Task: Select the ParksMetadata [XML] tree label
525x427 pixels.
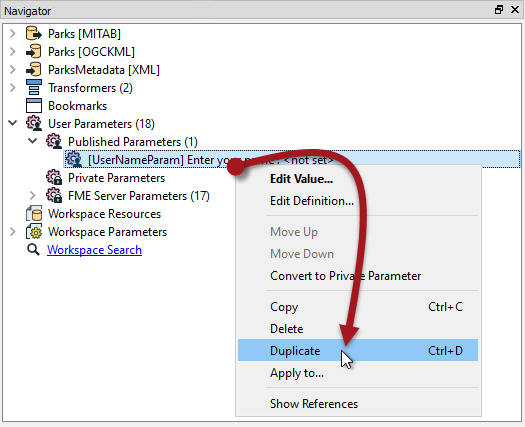Action: 104,70
